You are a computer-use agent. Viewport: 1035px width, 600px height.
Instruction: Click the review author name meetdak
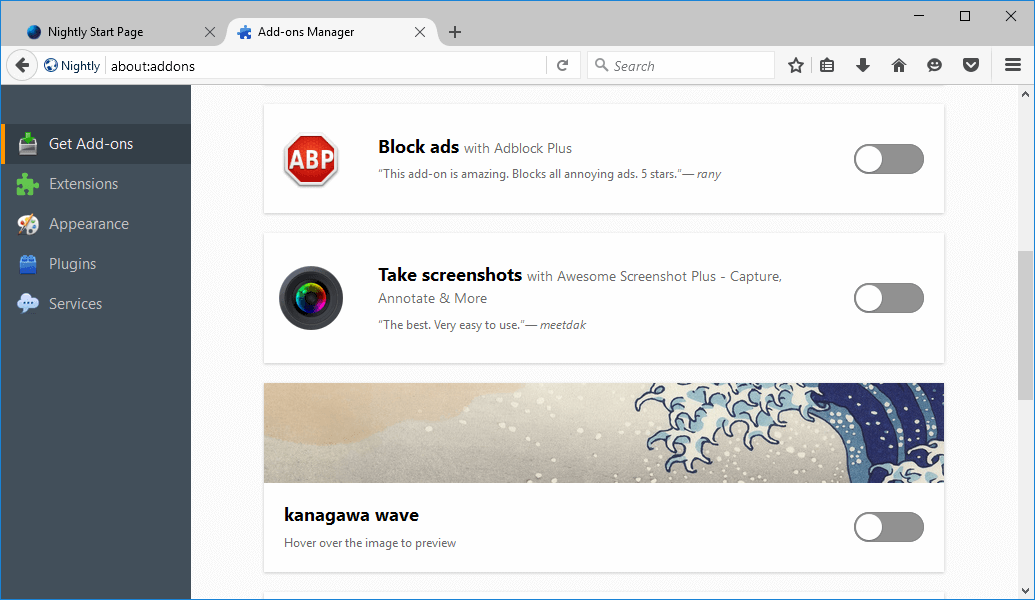pyautogui.click(x=563, y=325)
